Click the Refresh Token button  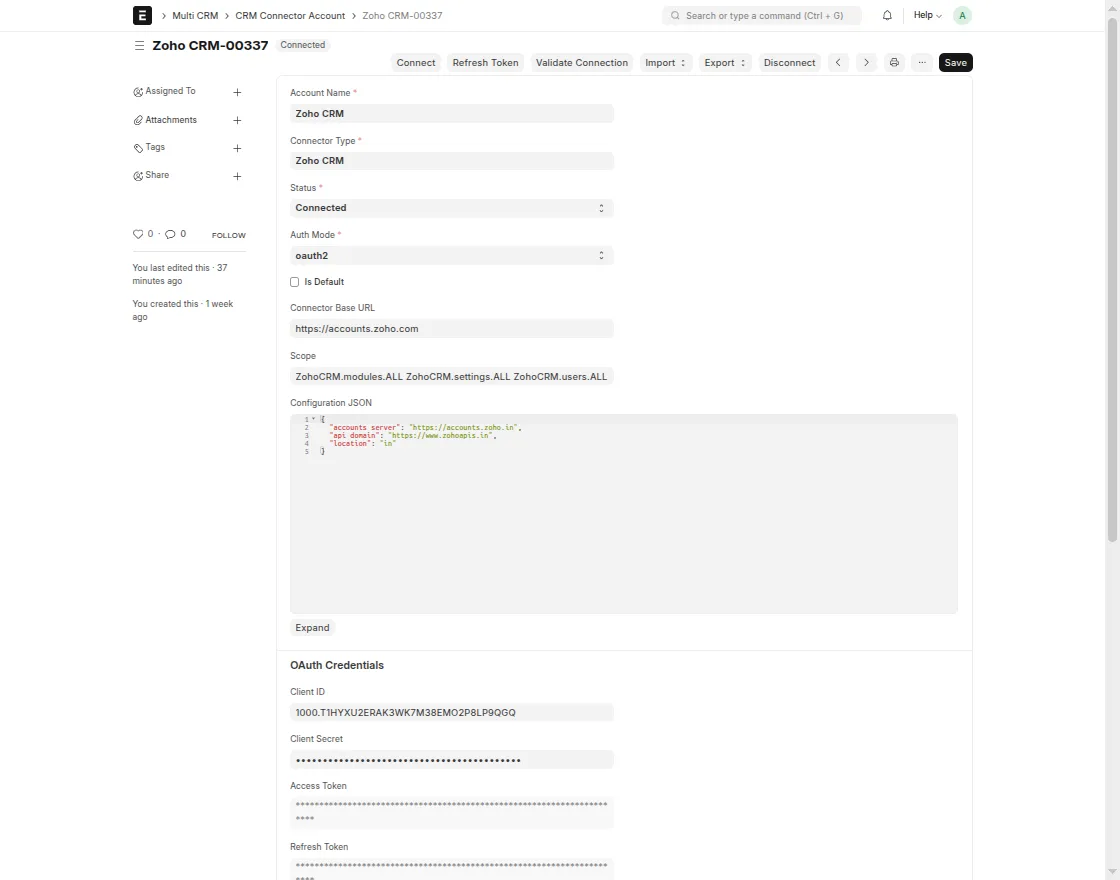(485, 62)
